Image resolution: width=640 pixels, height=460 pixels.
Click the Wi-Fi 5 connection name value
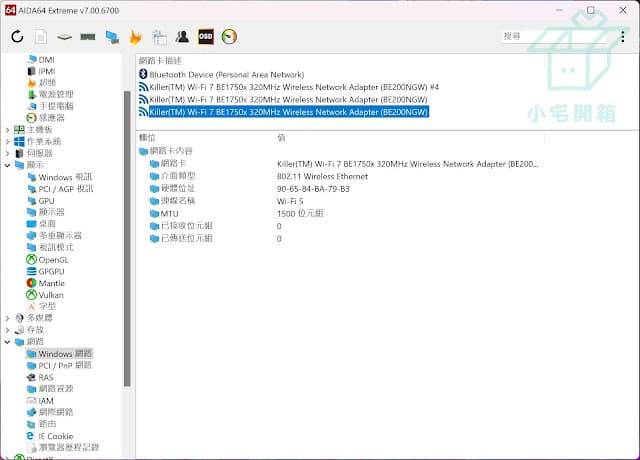click(x=290, y=201)
